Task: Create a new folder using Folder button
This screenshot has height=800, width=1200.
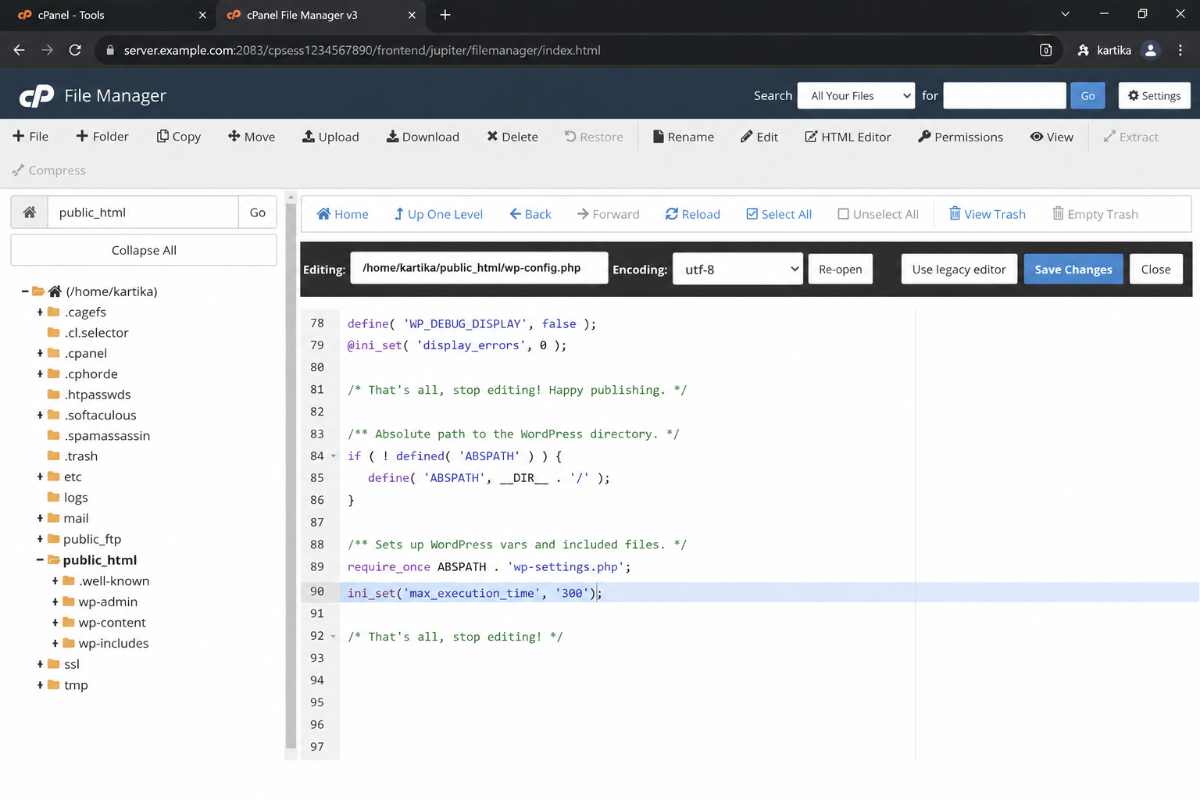Action: 102,137
